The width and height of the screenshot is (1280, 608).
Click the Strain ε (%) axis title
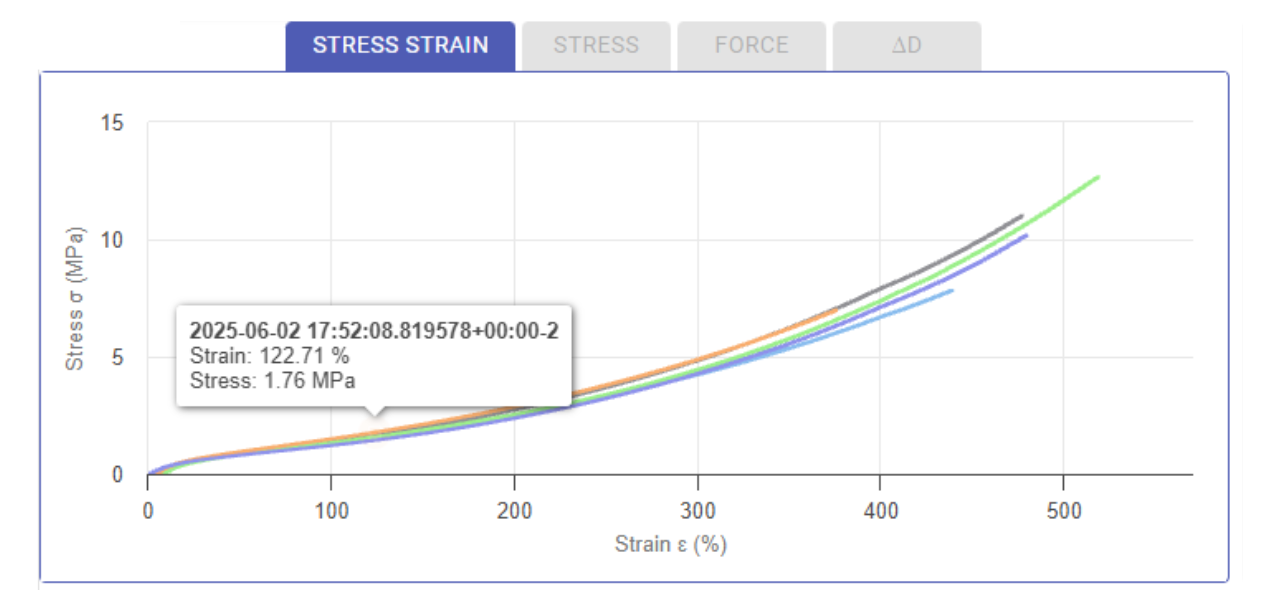tap(670, 545)
